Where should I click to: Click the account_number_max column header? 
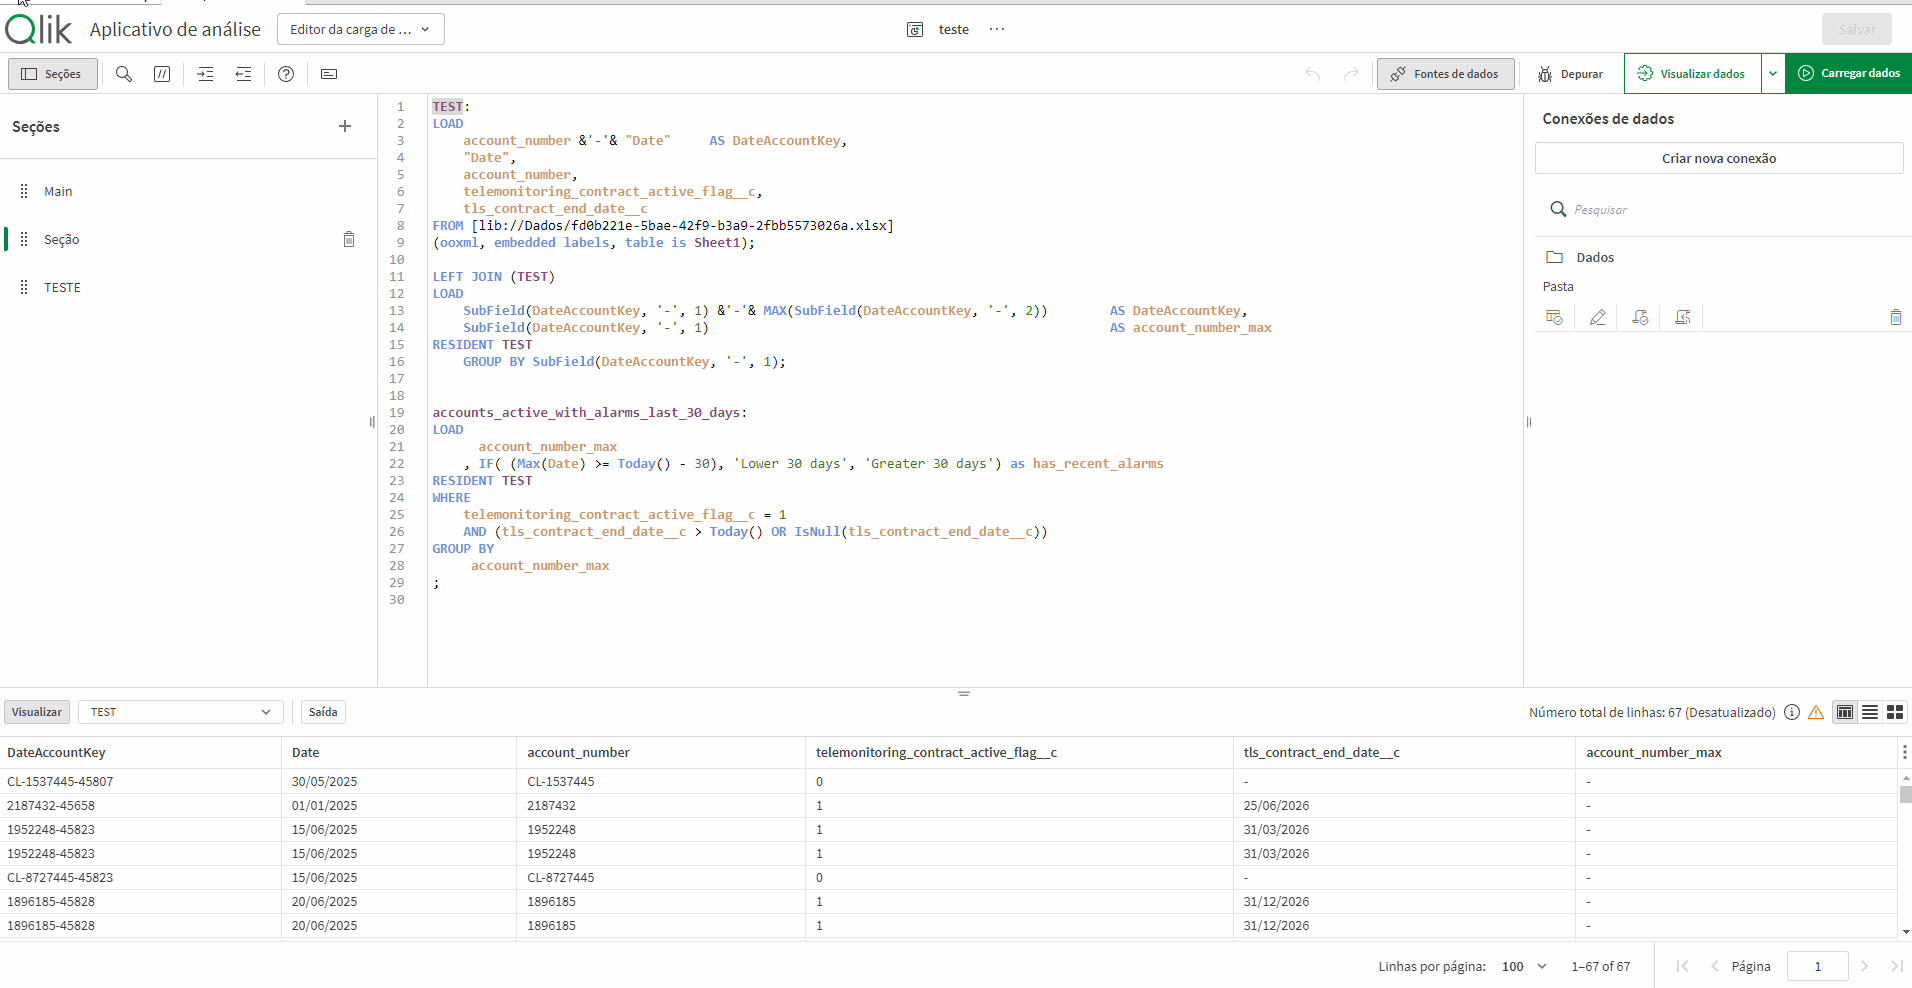tap(1736, 752)
